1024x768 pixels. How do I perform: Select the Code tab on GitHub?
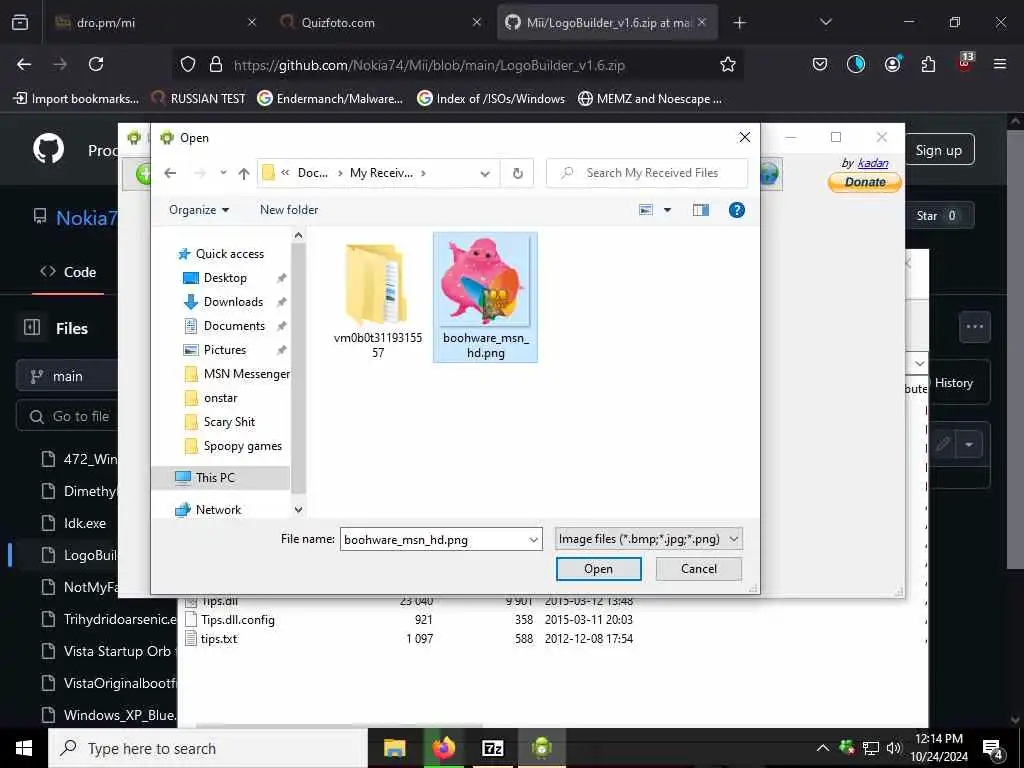[x=68, y=272]
